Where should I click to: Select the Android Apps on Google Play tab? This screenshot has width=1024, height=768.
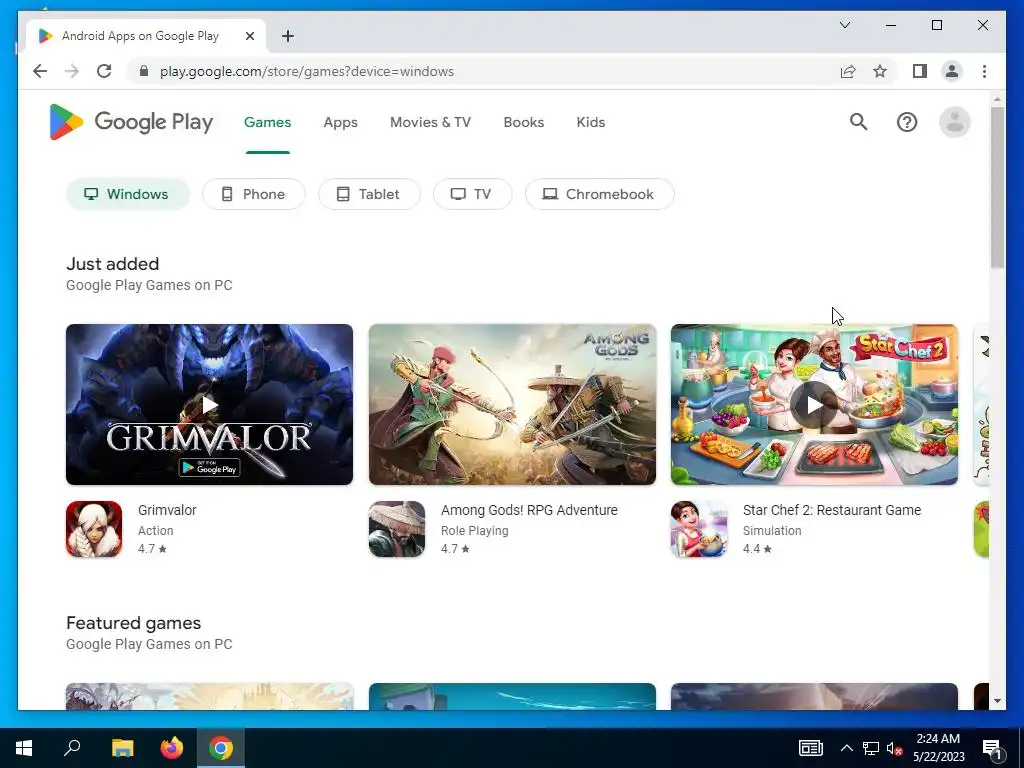(x=146, y=36)
